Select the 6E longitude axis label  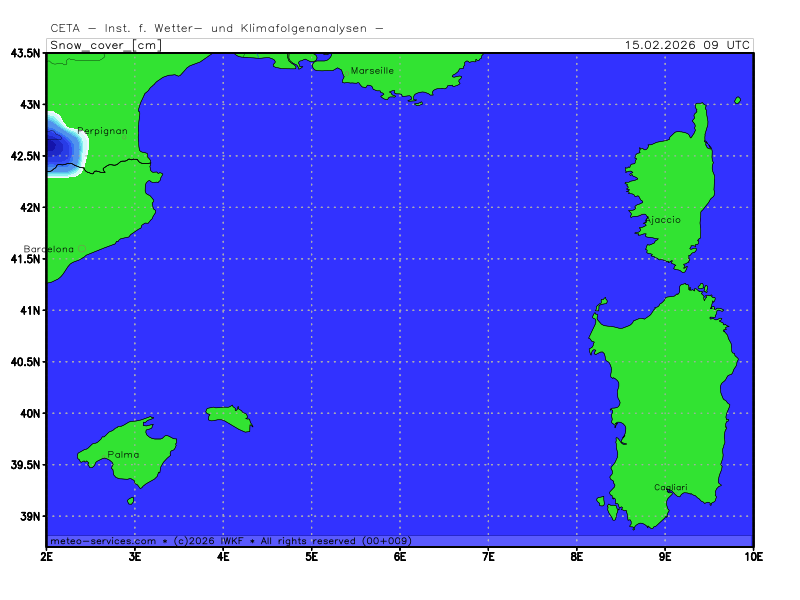(399, 554)
